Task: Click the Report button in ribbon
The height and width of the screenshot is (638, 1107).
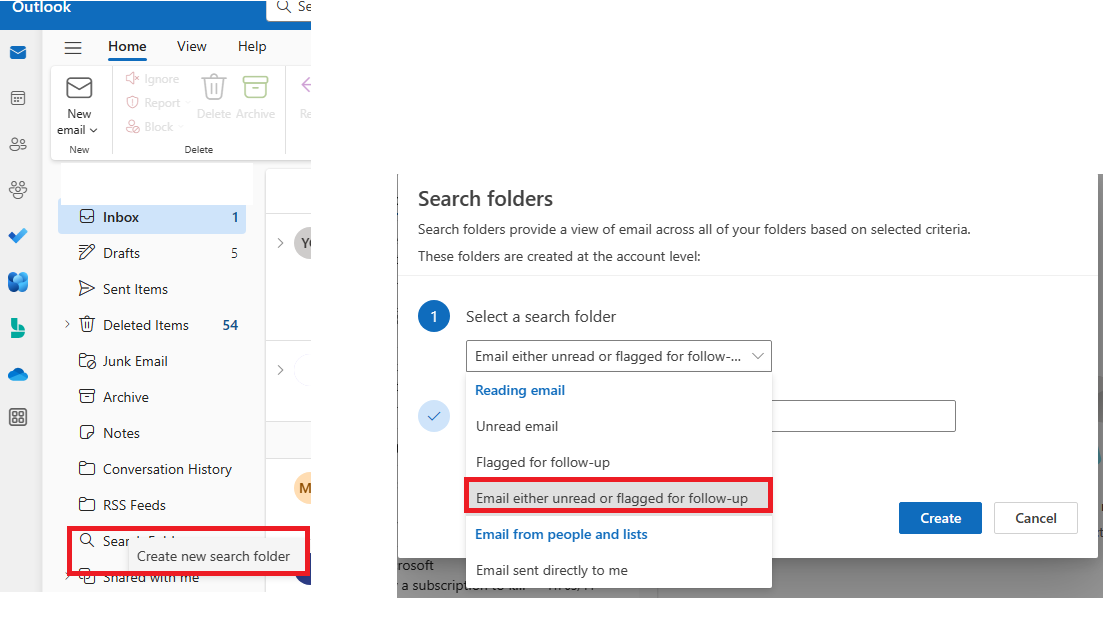Action: click(154, 103)
